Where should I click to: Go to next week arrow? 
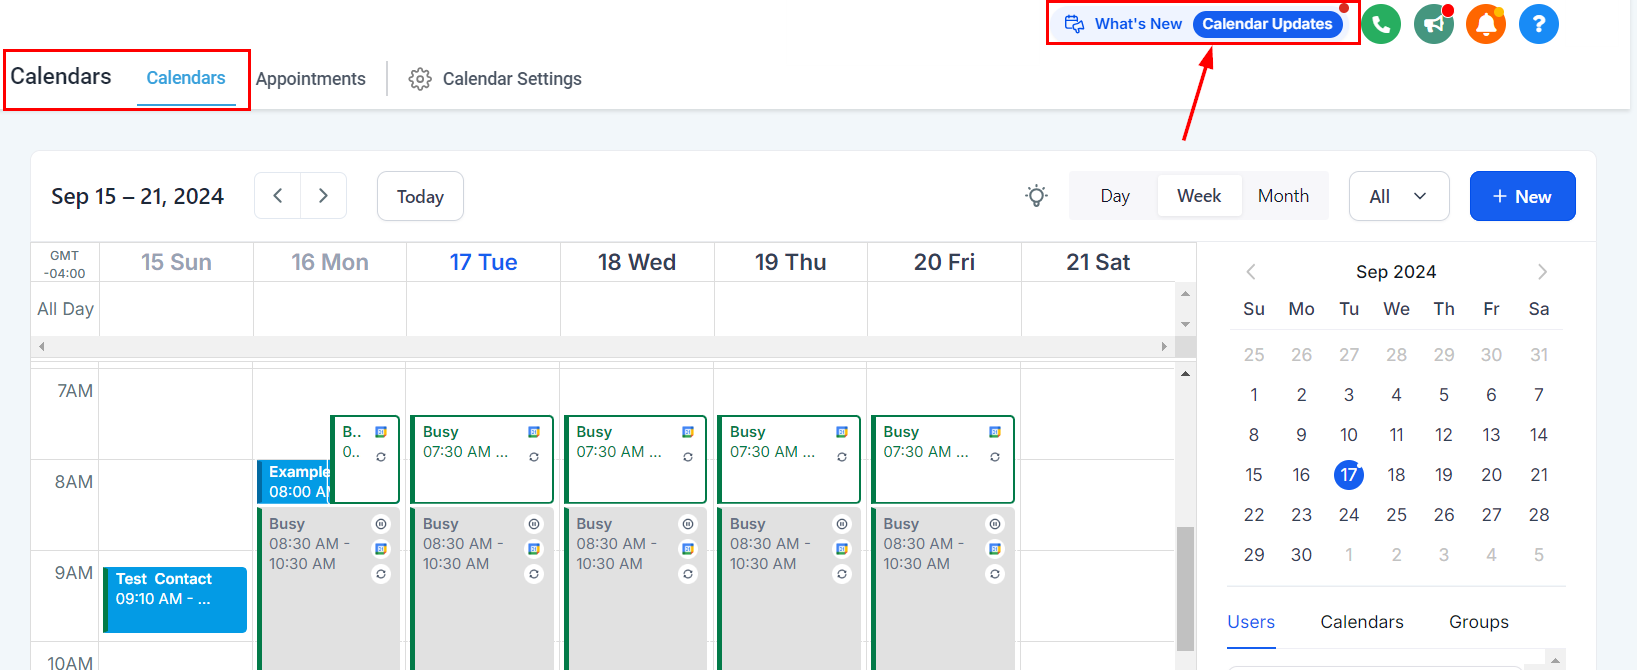tap(323, 196)
